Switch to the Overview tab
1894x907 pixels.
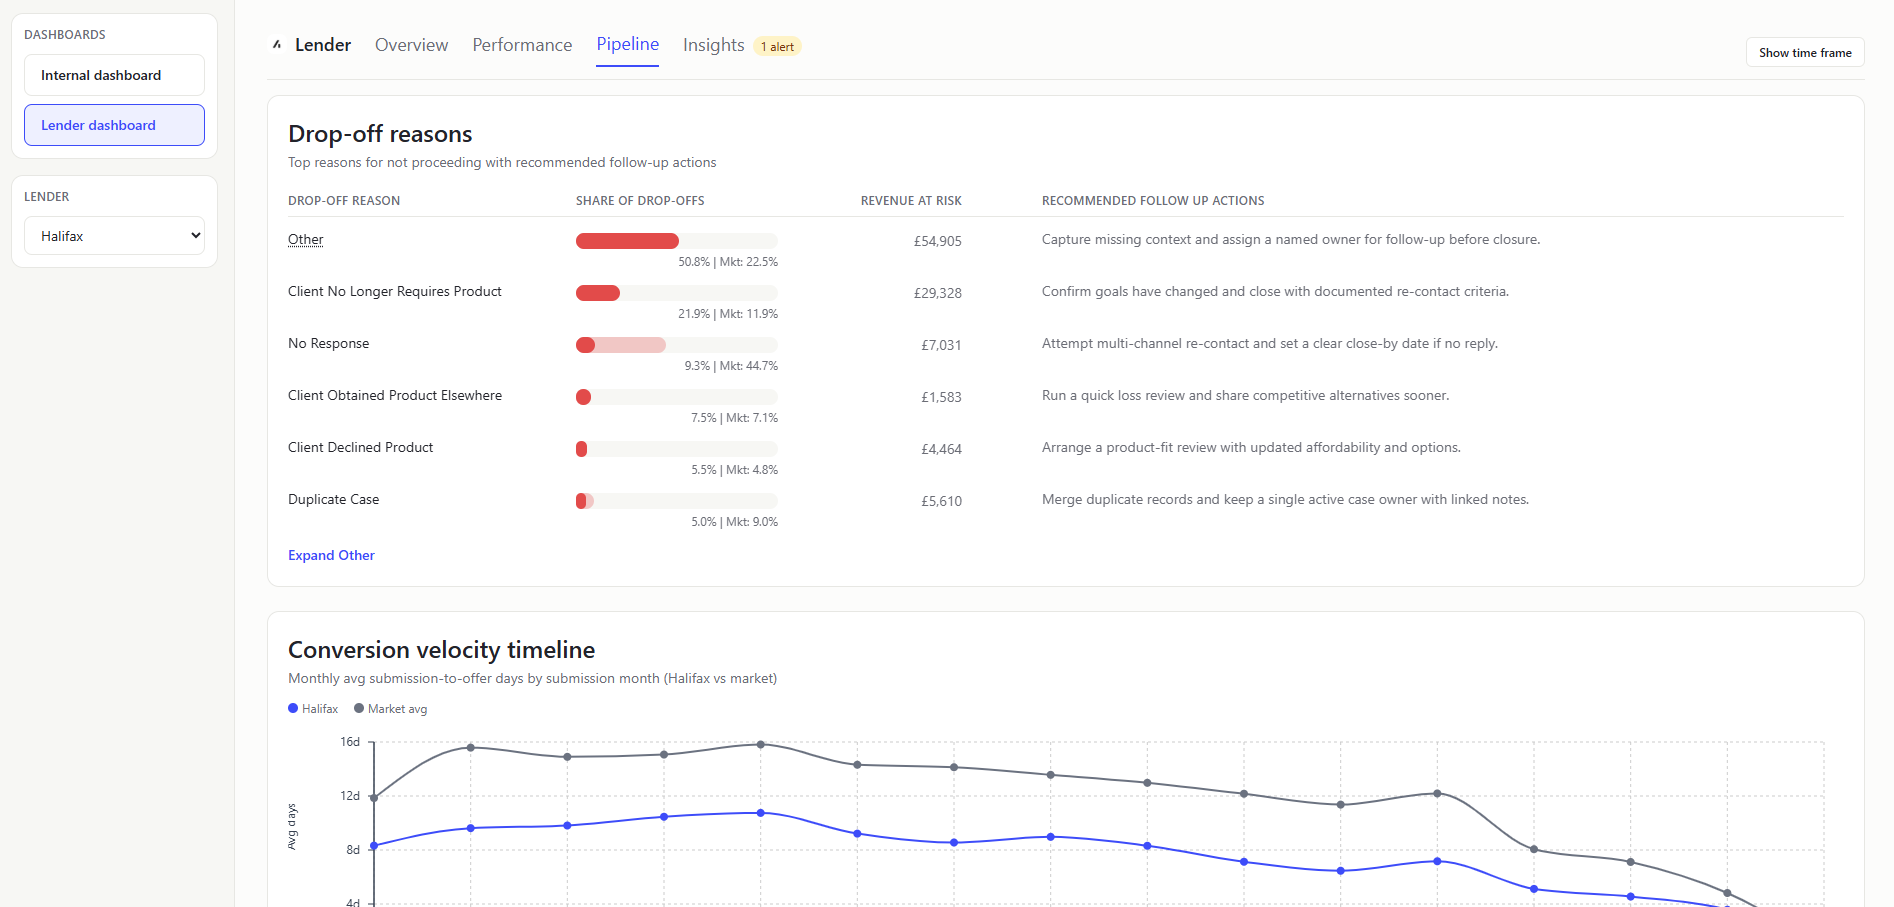[411, 45]
